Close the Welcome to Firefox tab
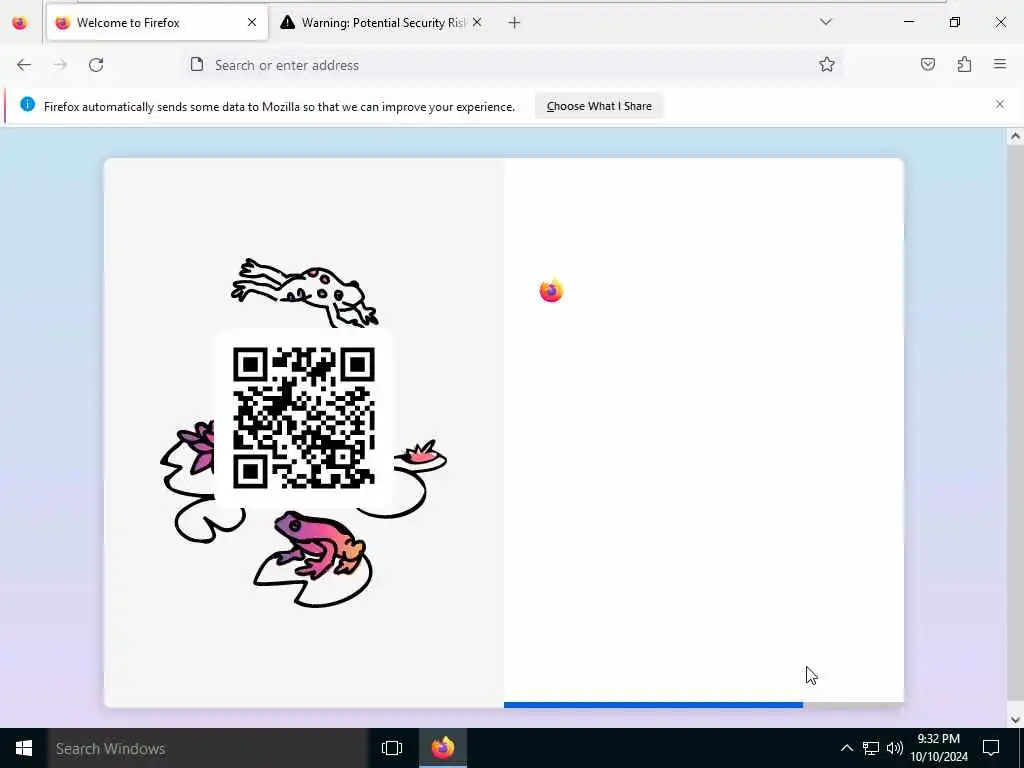 (252, 22)
